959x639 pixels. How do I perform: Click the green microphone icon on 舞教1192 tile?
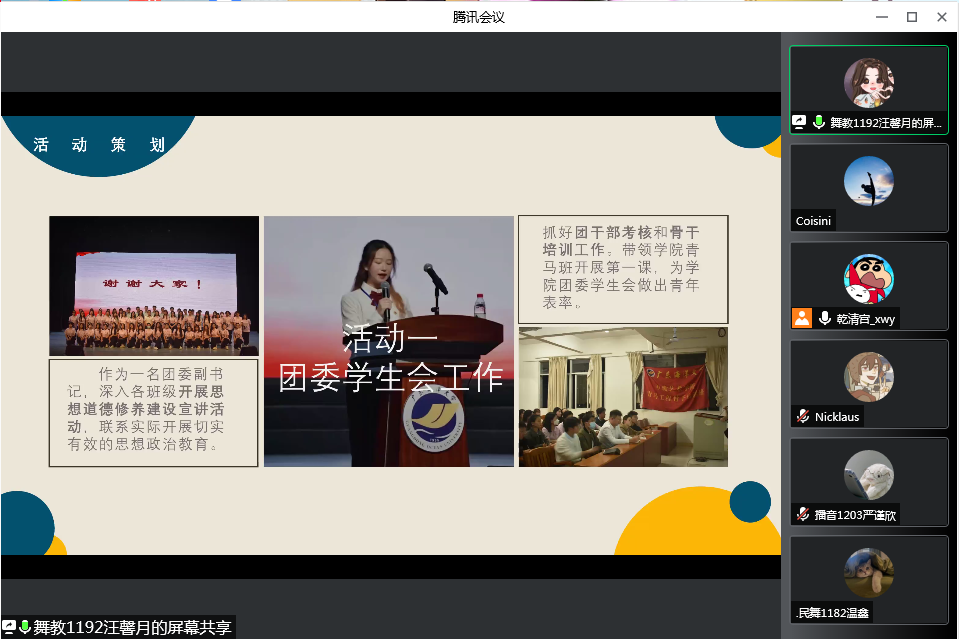tap(819, 122)
